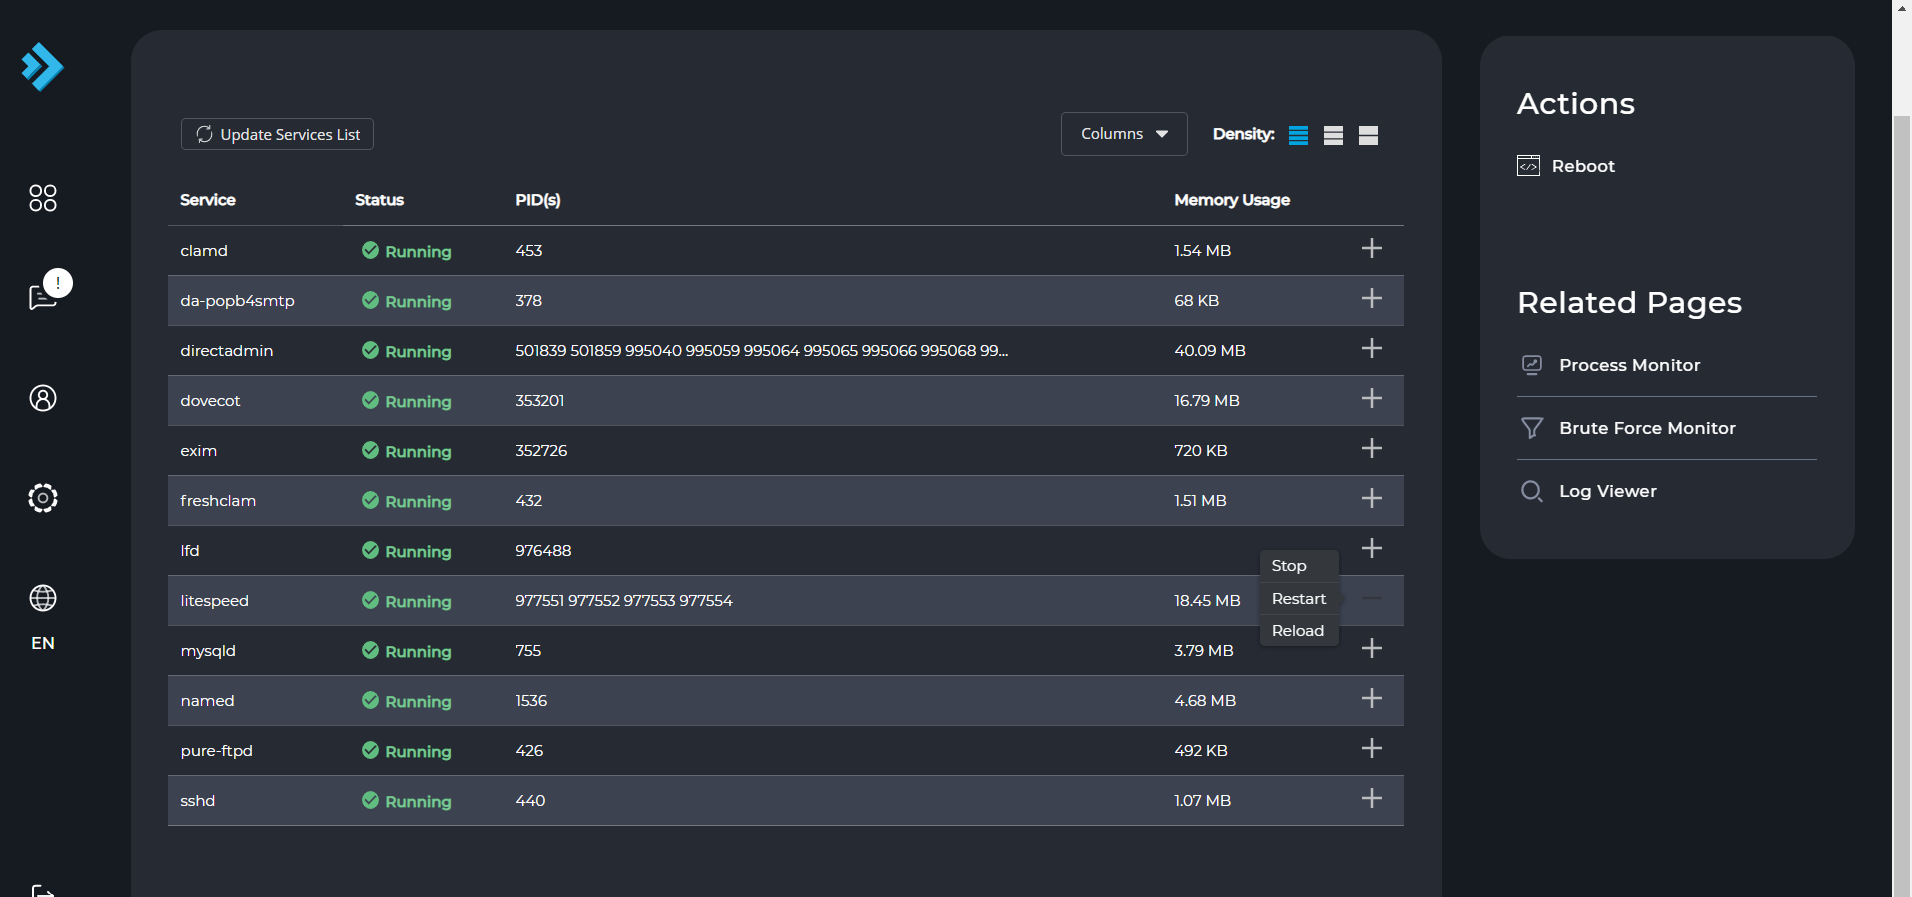Choose Restart in the litespeed action menu
1912x897 pixels.
(1299, 599)
